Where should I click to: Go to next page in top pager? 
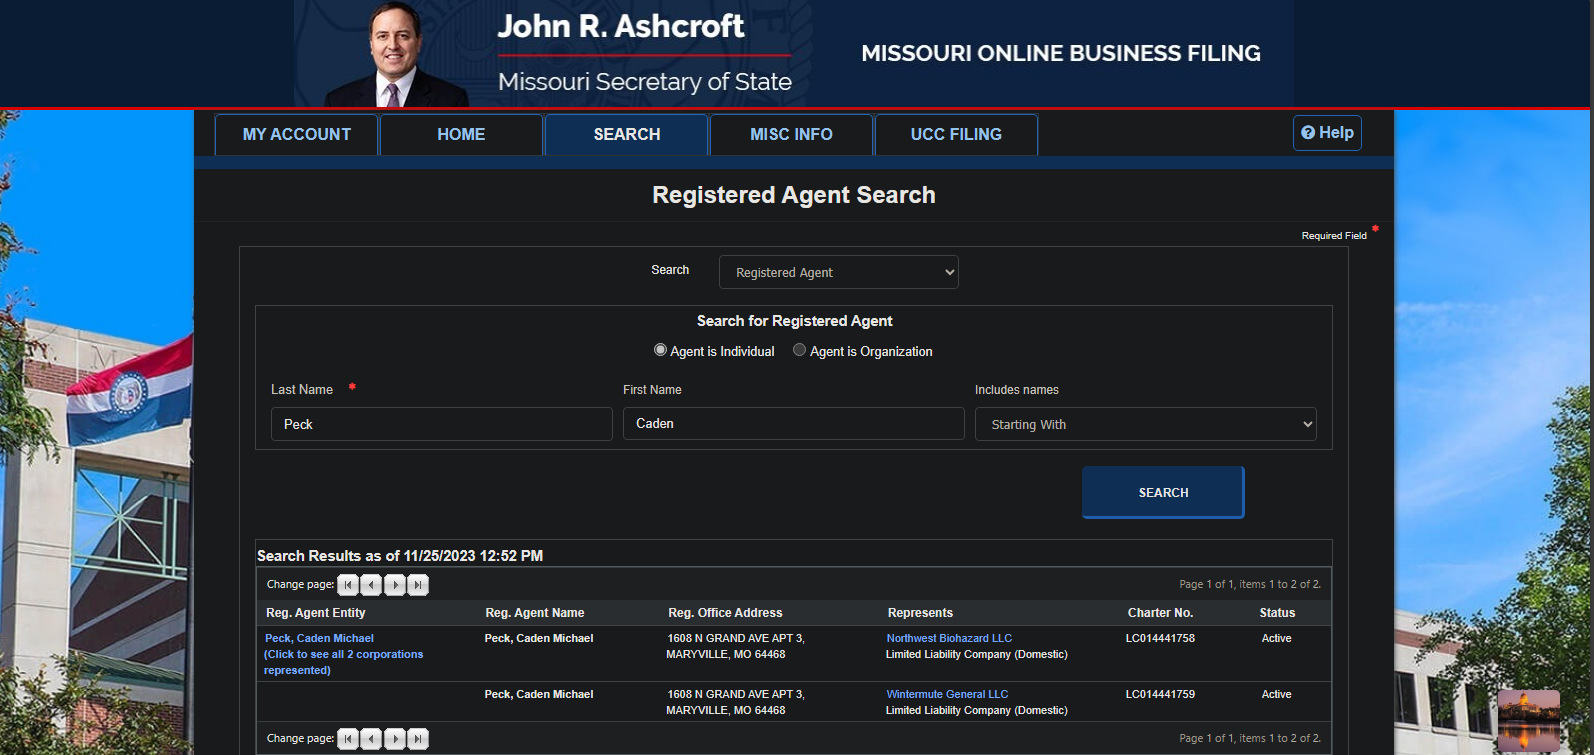[395, 585]
